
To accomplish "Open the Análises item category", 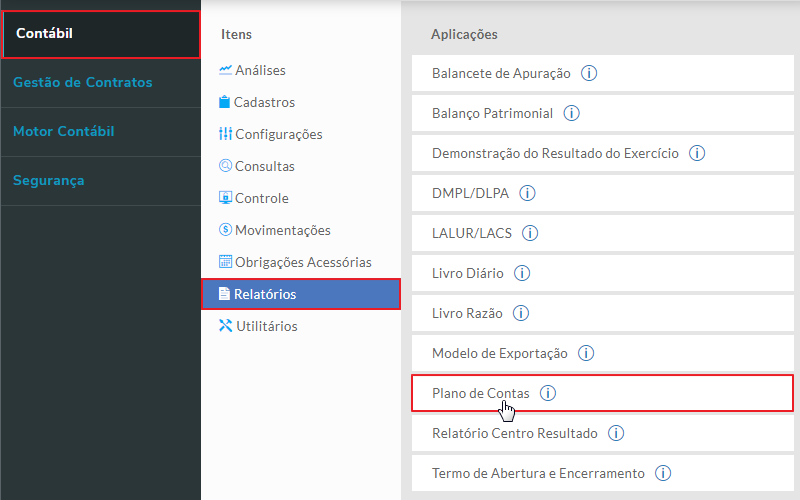I will coord(260,70).
